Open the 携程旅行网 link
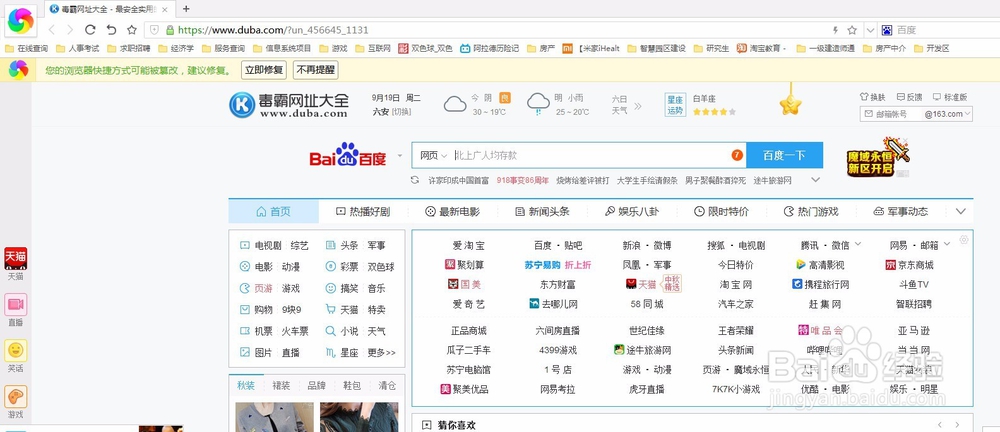The height and width of the screenshot is (432, 1000). (x=820, y=284)
